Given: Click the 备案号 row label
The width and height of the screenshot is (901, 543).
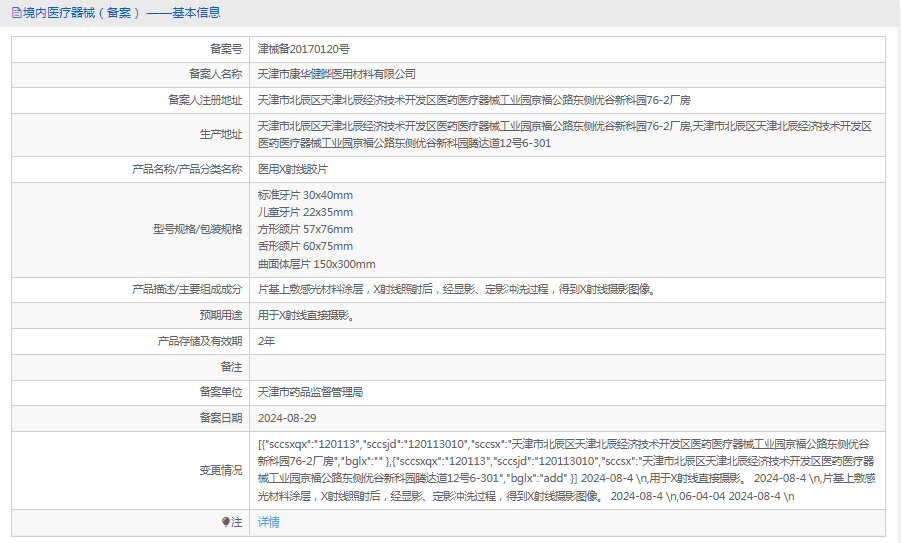Looking at the screenshot, I should tap(226, 49).
